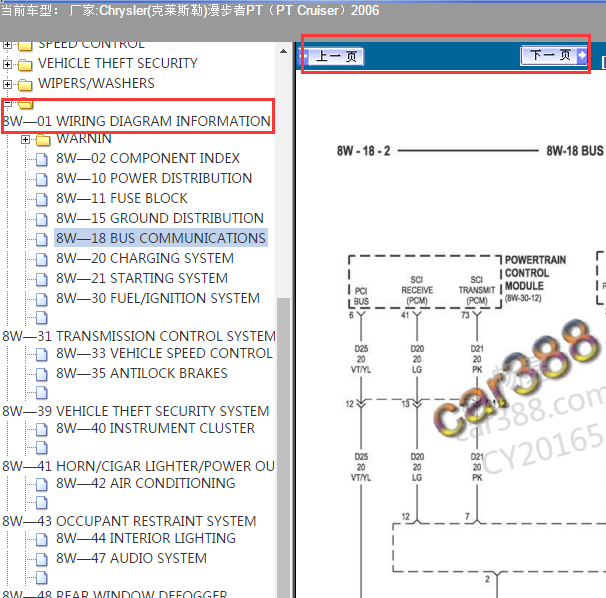Expand the SPEED CONTROL folder
This screenshot has height=598, width=606.
(x=7, y=45)
